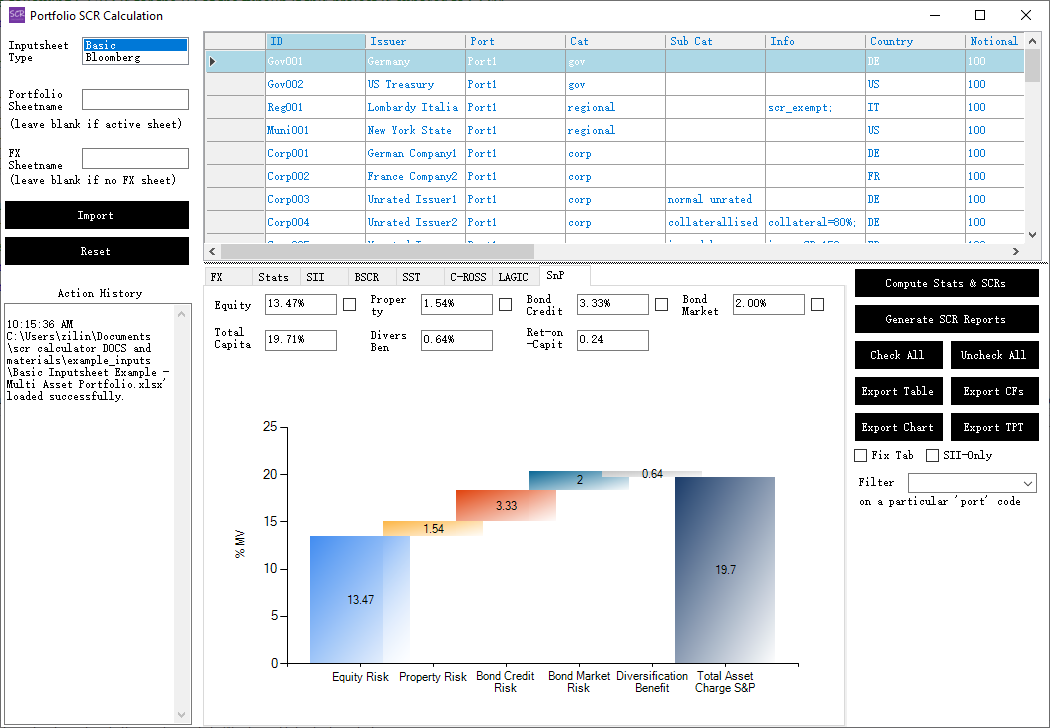The image size is (1050, 728).
Task: Switch to the BSCR tab
Action: 367,277
